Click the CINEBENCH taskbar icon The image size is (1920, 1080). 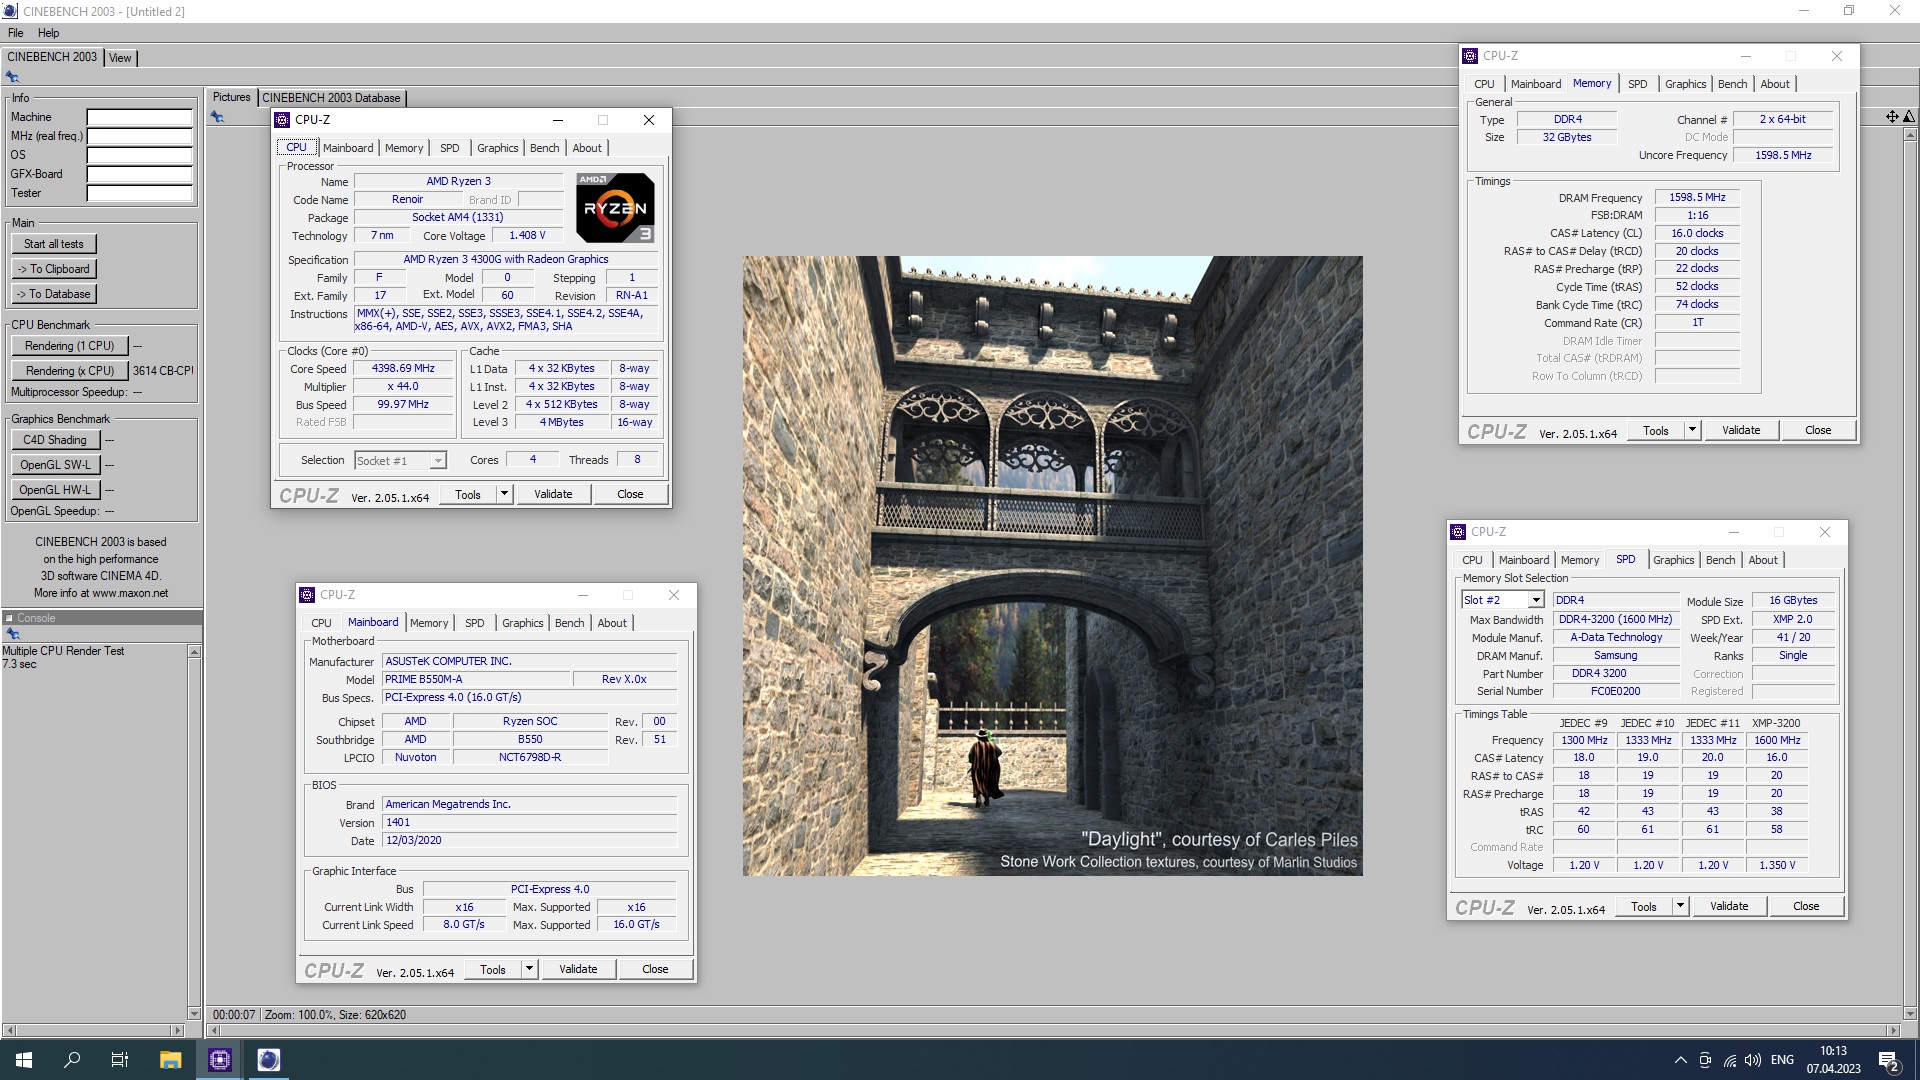(269, 1060)
